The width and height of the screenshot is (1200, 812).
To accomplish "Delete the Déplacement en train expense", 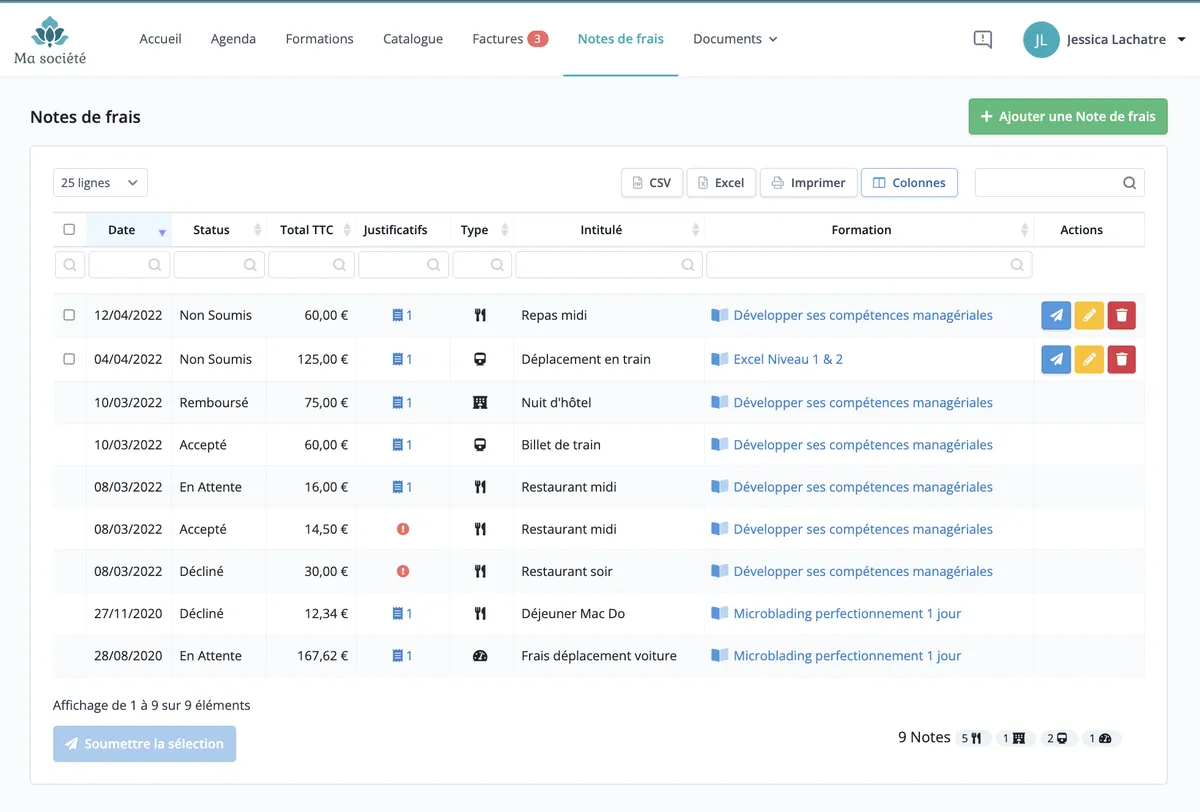I will (x=1122, y=359).
